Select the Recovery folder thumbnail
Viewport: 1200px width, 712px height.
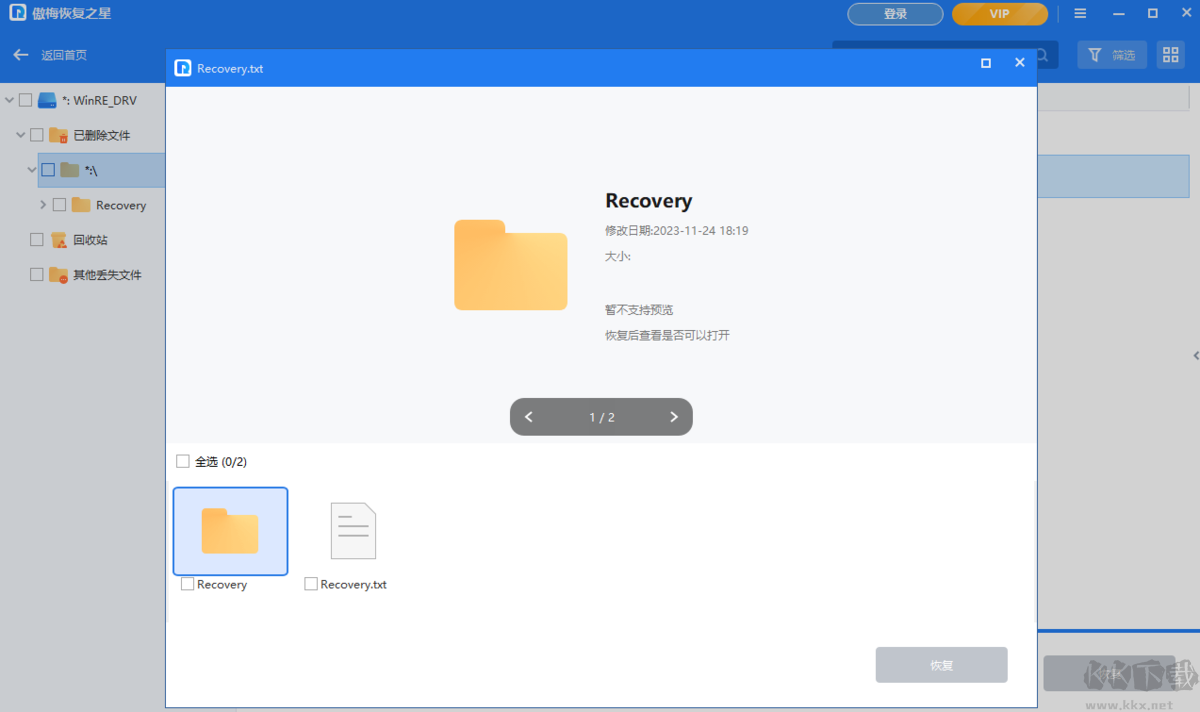(230, 530)
